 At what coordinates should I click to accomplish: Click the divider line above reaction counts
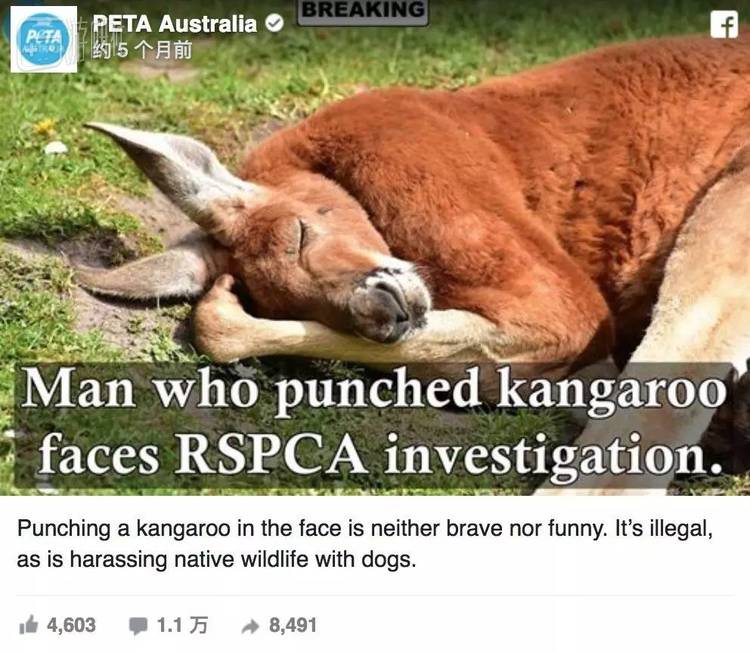click(375, 596)
